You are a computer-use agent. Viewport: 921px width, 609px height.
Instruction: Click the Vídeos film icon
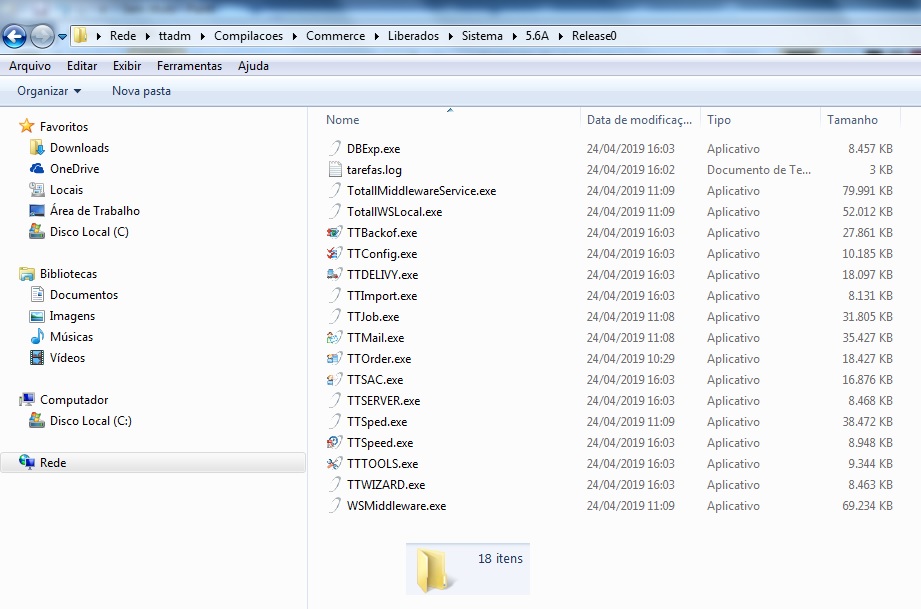tap(37, 358)
